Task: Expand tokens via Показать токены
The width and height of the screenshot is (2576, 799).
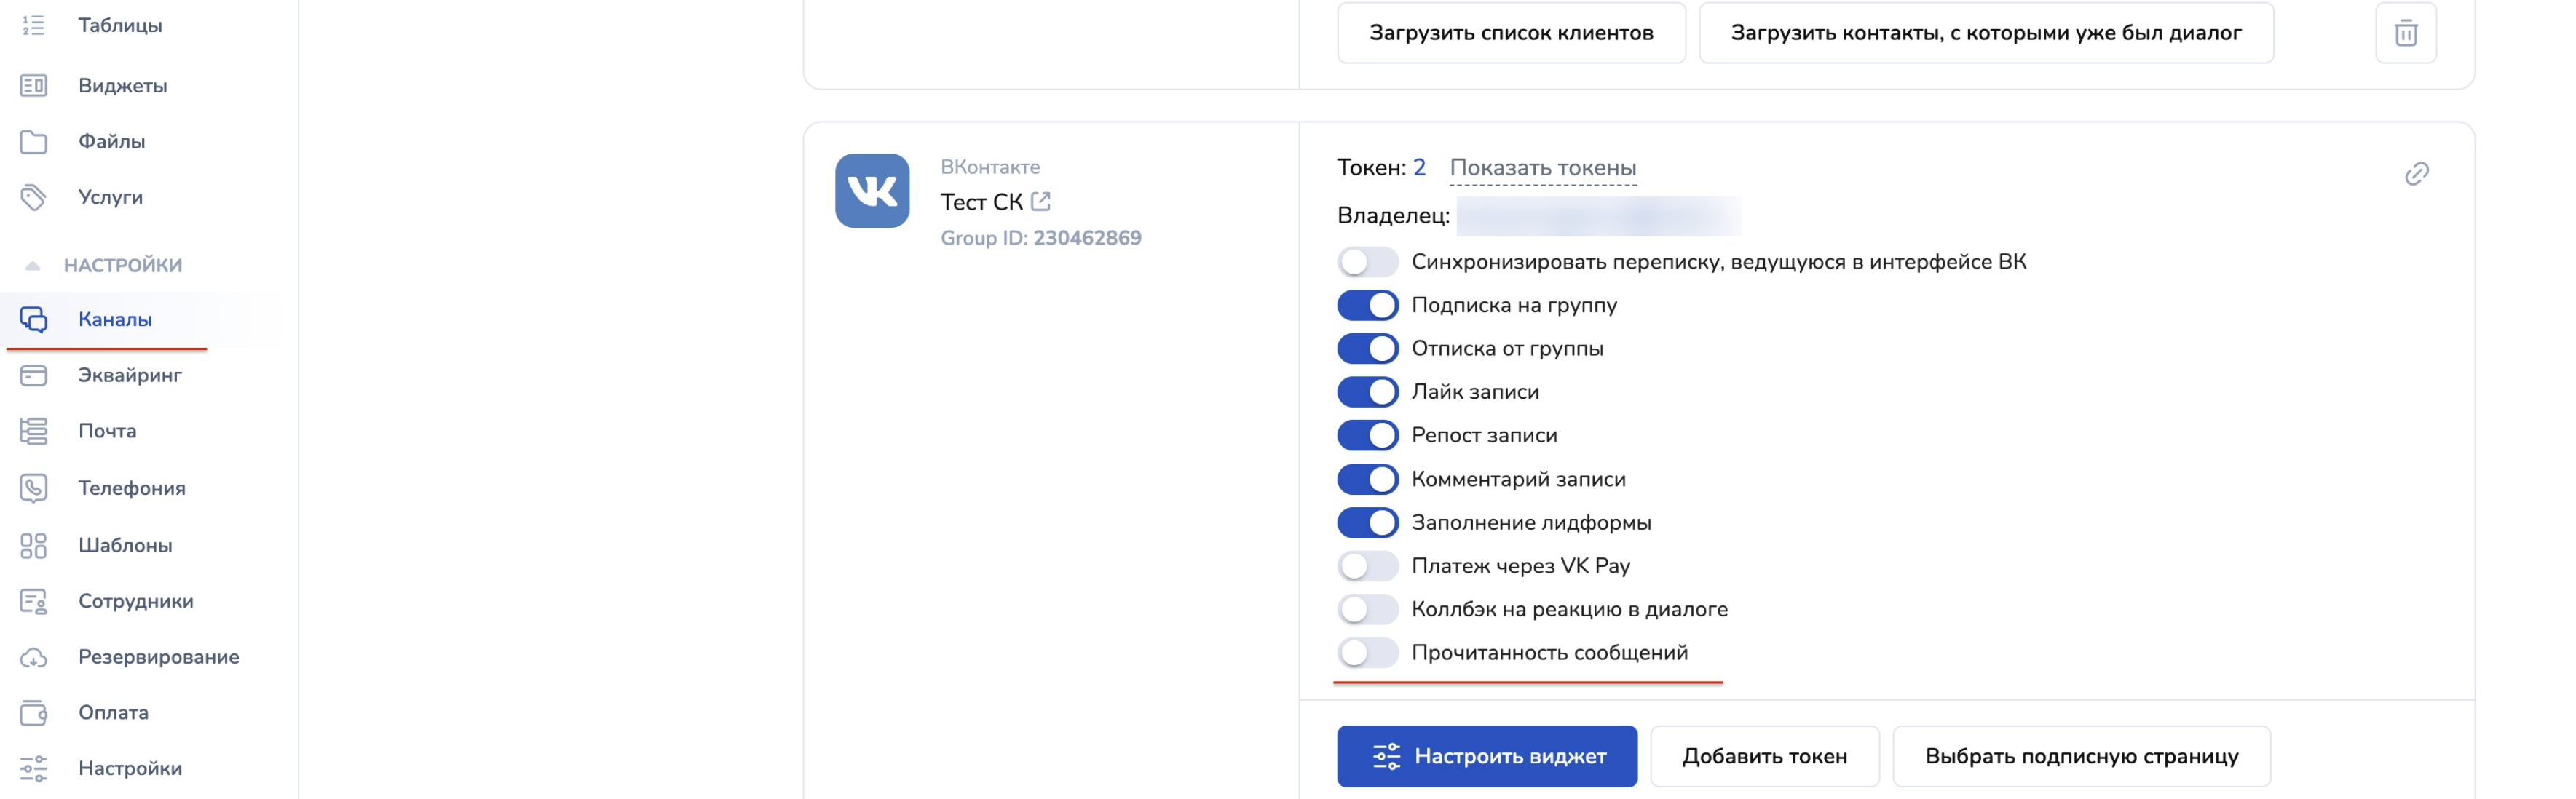Action: 1542,168
